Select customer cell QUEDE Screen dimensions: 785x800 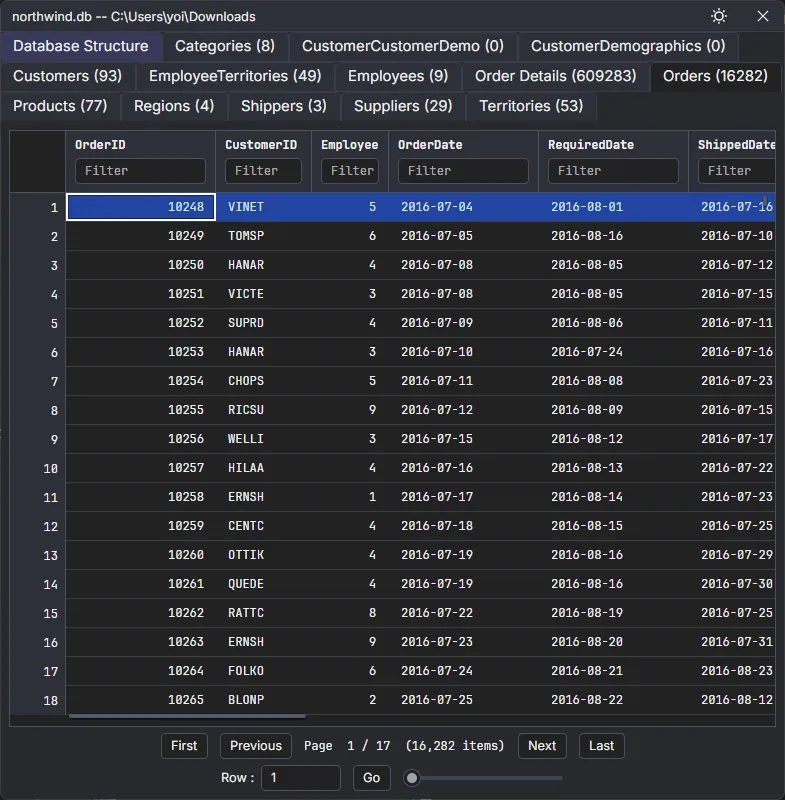(263, 584)
